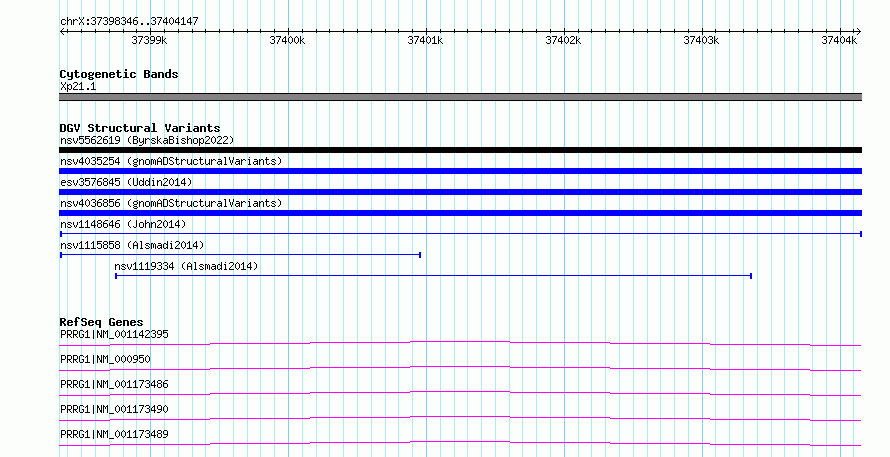Image resolution: width=890 pixels, height=457 pixels.
Task: Click the magenta NM_001173486 transcript line
Action: (x=460, y=393)
